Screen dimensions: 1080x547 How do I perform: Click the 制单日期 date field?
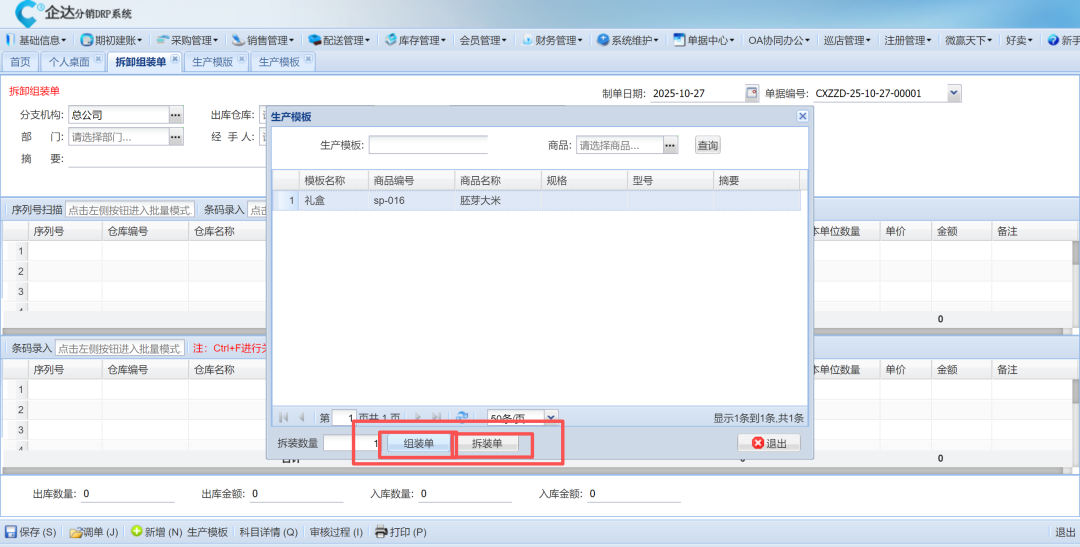tap(697, 93)
